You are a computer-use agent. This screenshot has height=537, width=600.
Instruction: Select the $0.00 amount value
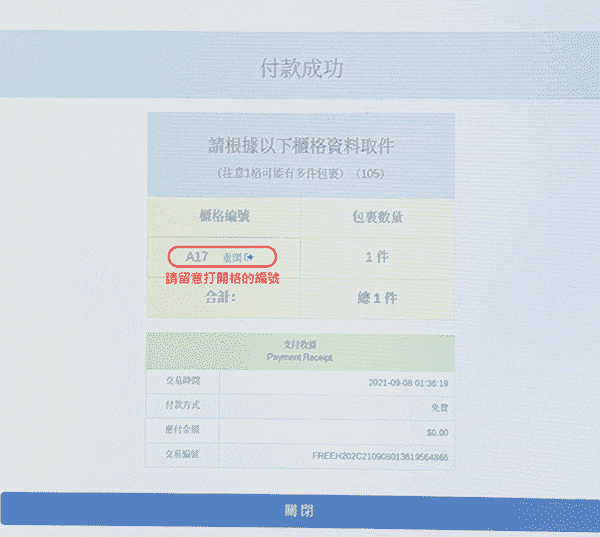click(x=437, y=433)
